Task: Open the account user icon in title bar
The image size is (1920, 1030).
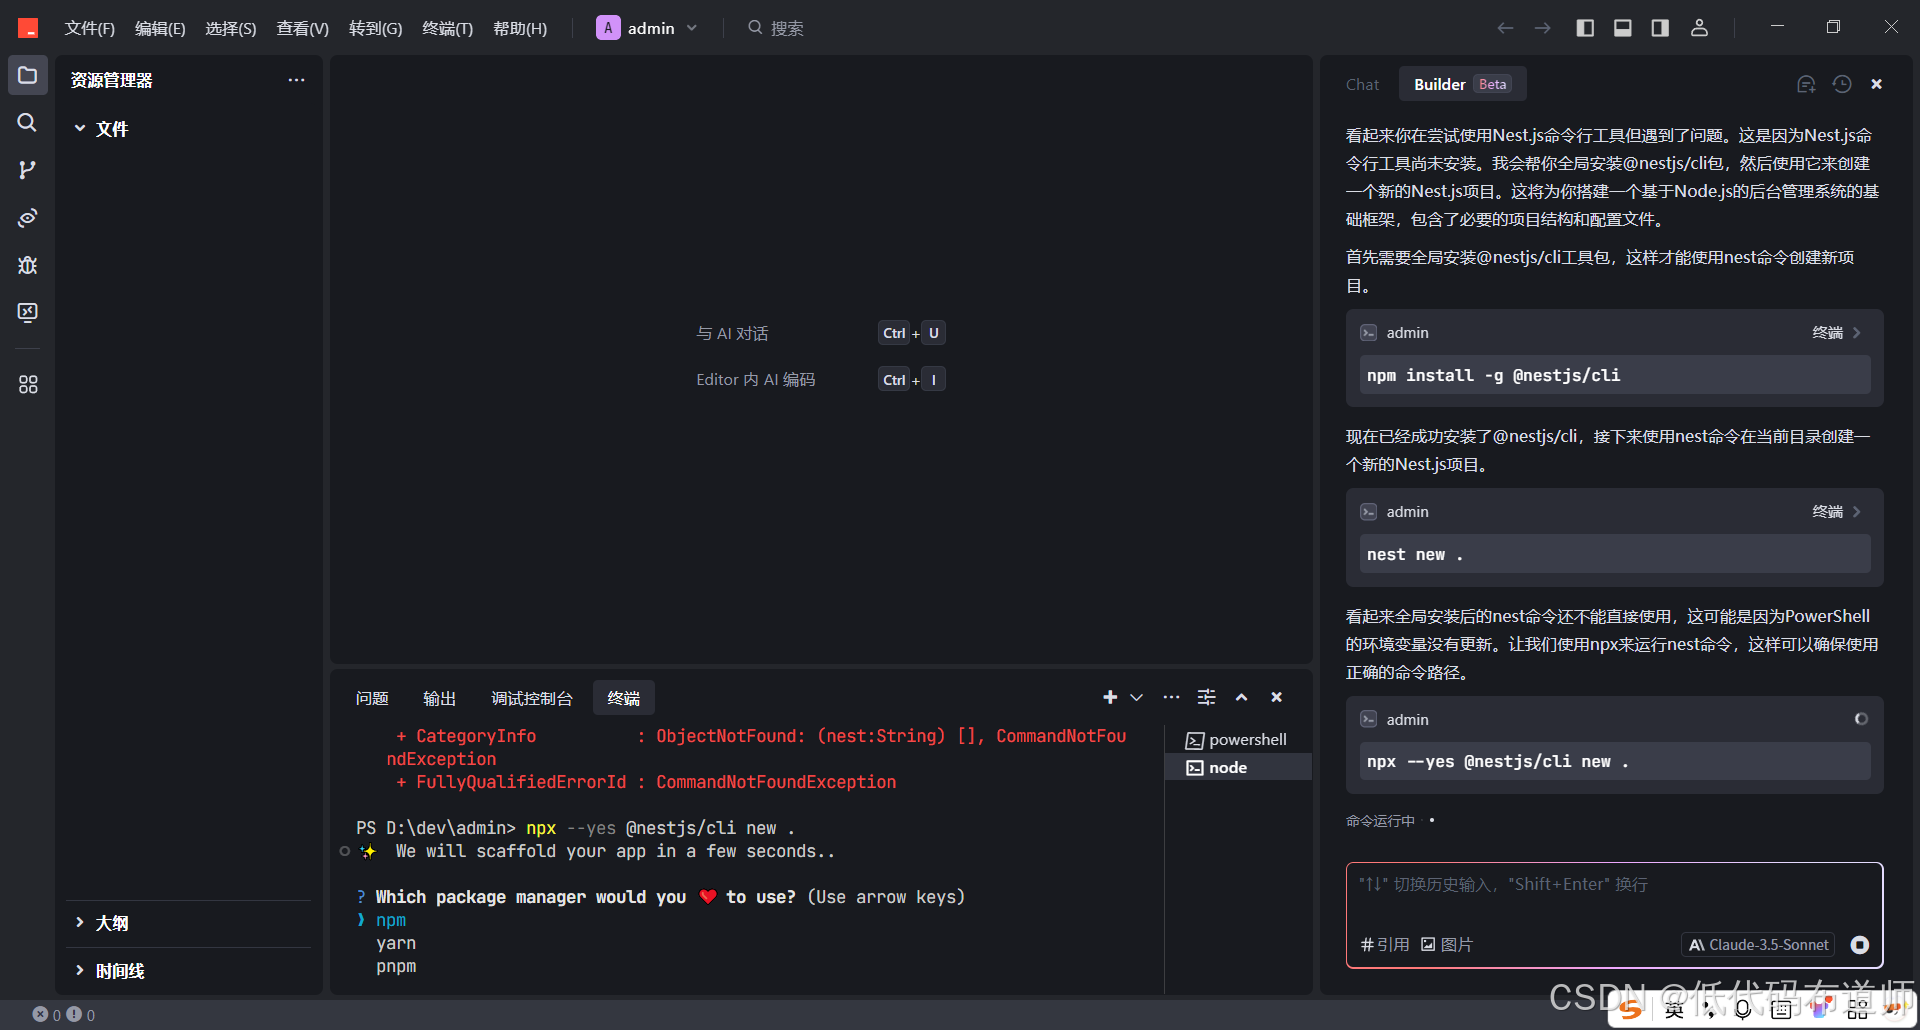Action: click(x=1699, y=28)
